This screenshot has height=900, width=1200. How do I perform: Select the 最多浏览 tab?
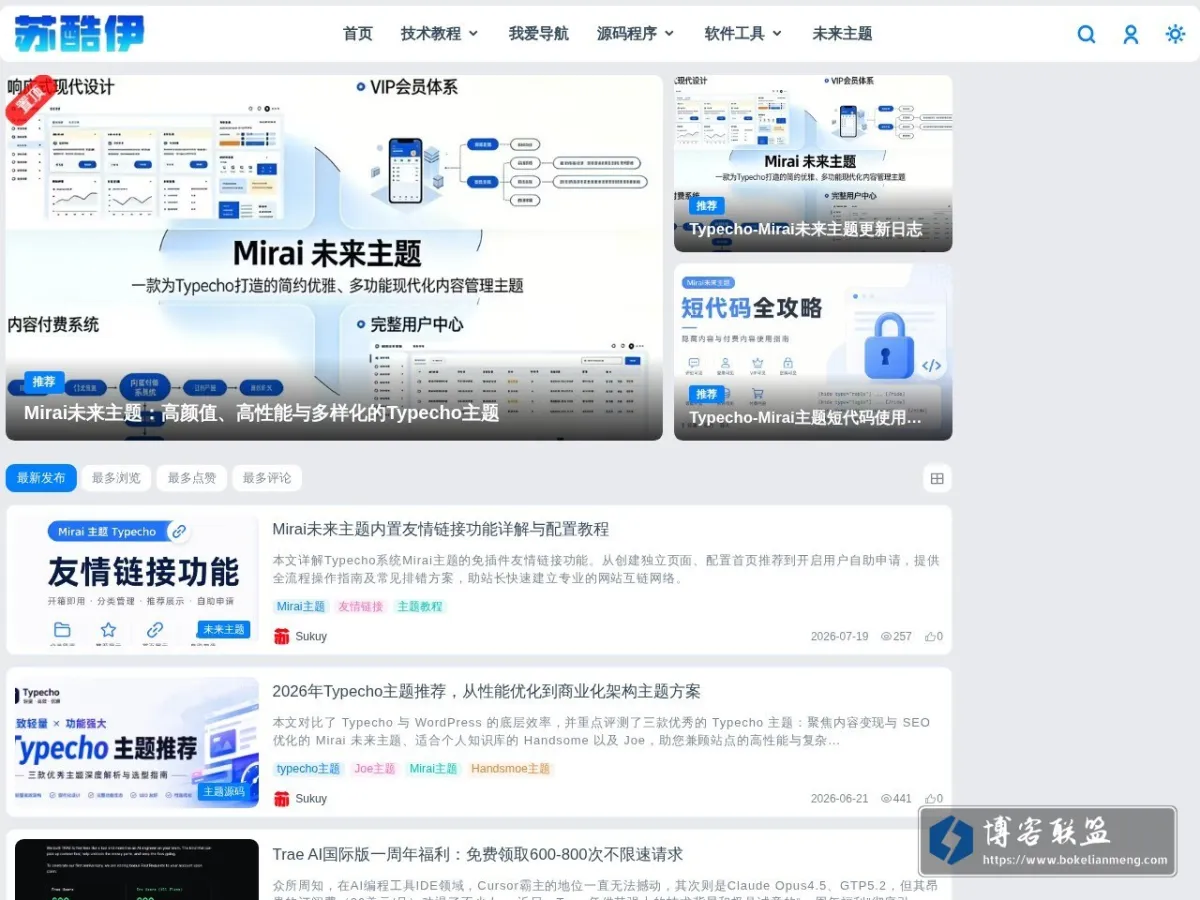tap(116, 478)
